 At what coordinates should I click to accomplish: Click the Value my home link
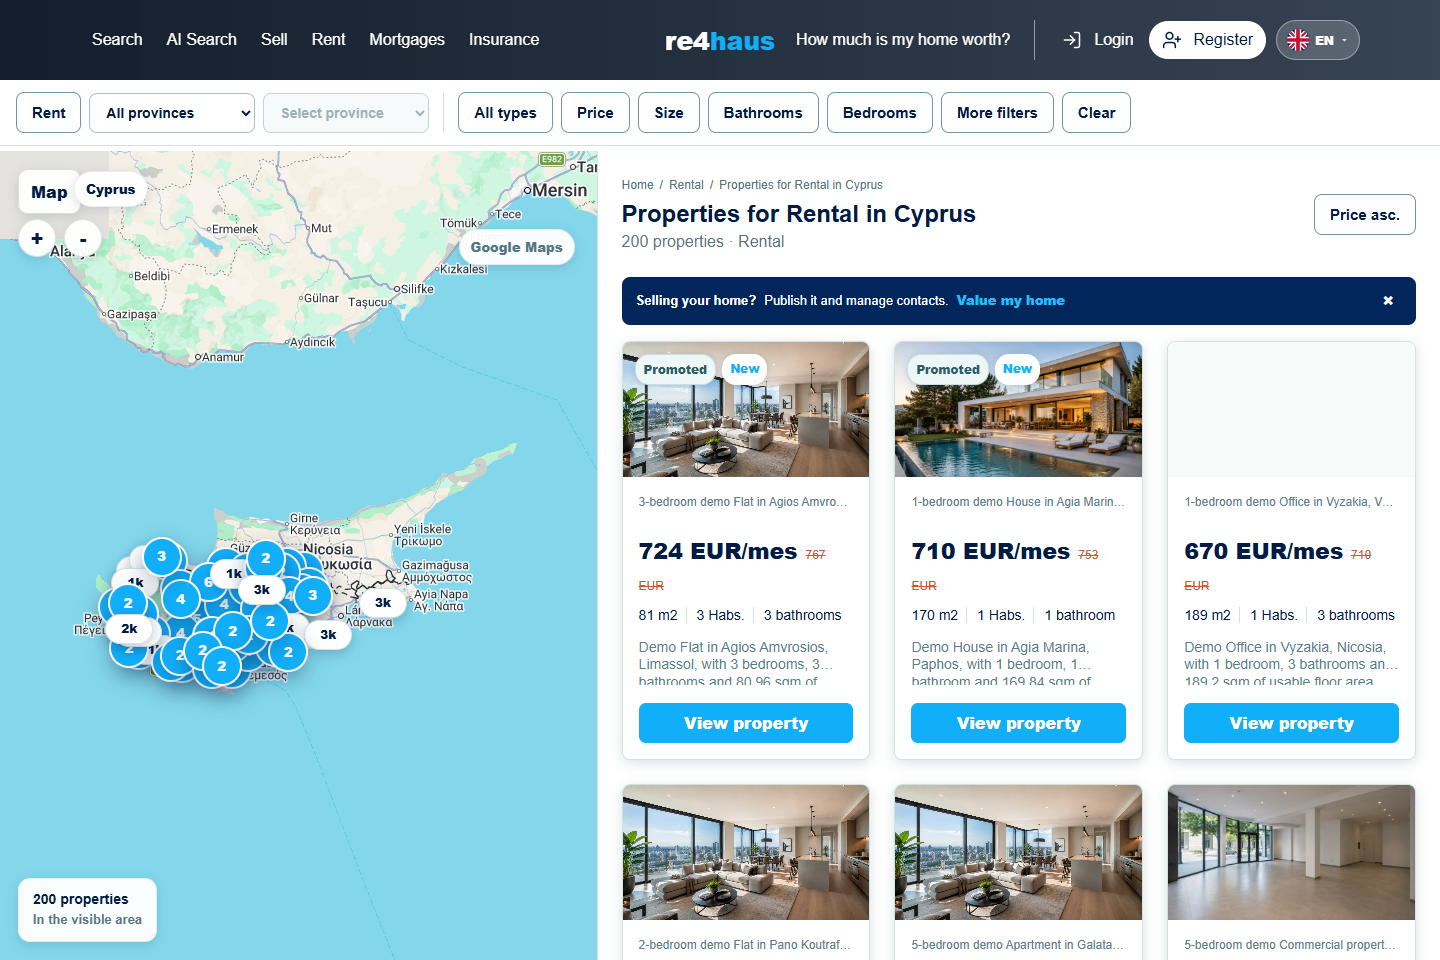coord(1010,301)
